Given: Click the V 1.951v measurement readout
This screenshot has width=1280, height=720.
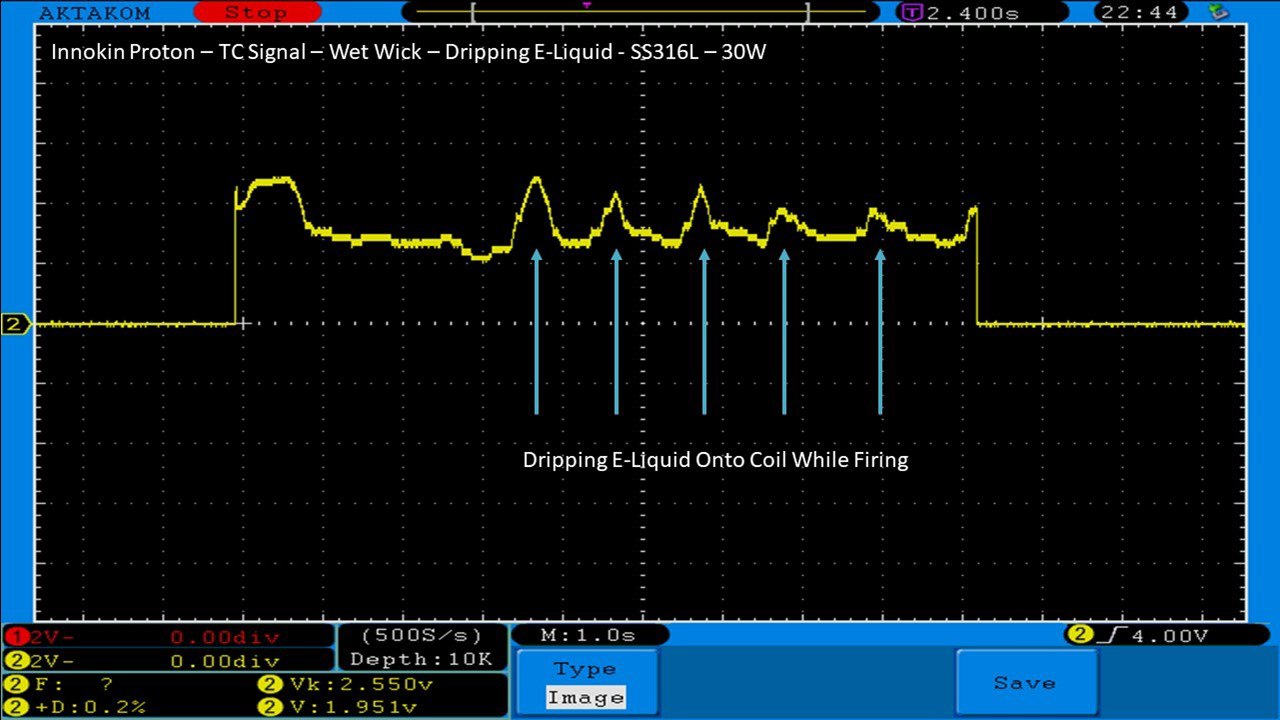Looking at the screenshot, I should 346,707.
